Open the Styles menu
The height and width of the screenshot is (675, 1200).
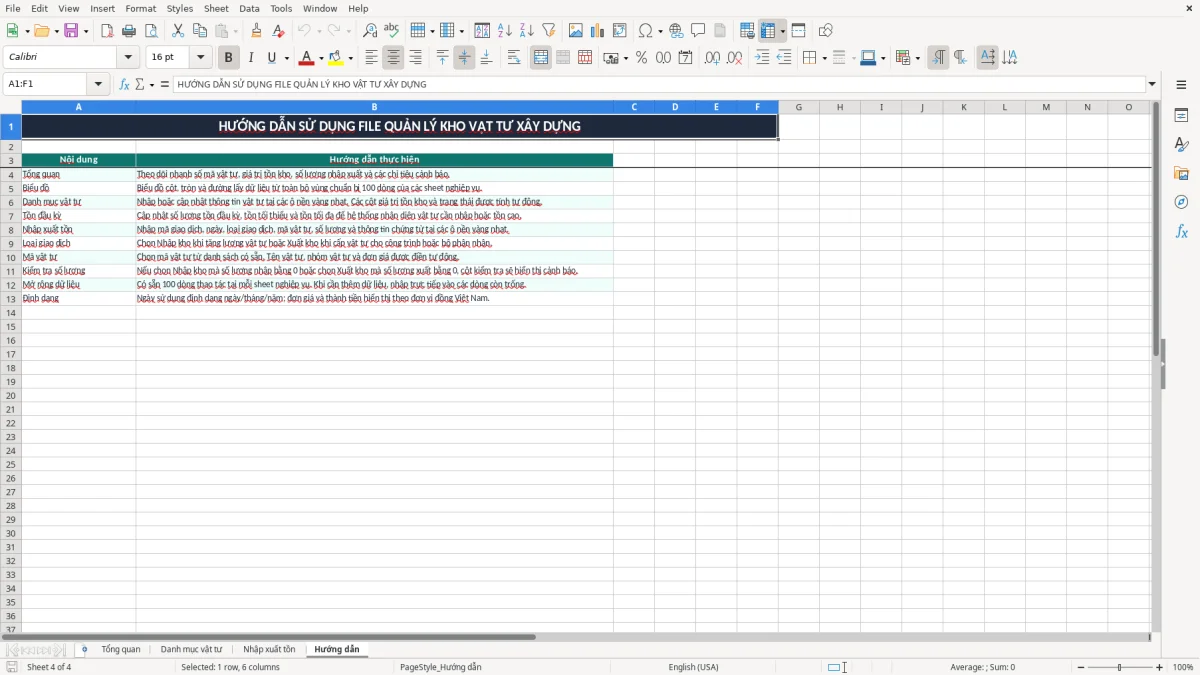[180, 8]
